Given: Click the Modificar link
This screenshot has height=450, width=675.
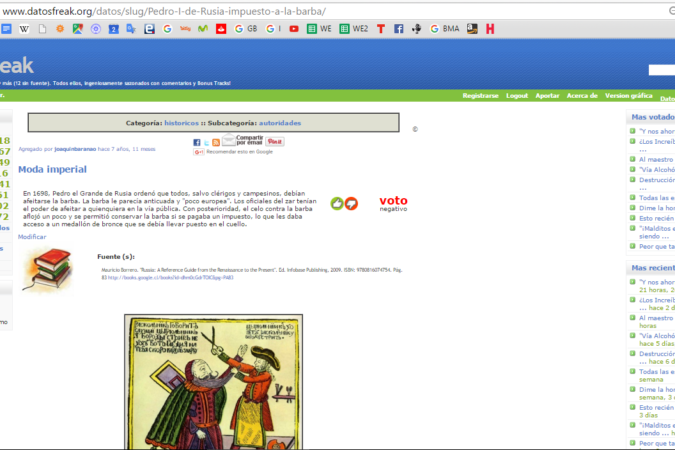Looking at the screenshot, I should [32, 237].
